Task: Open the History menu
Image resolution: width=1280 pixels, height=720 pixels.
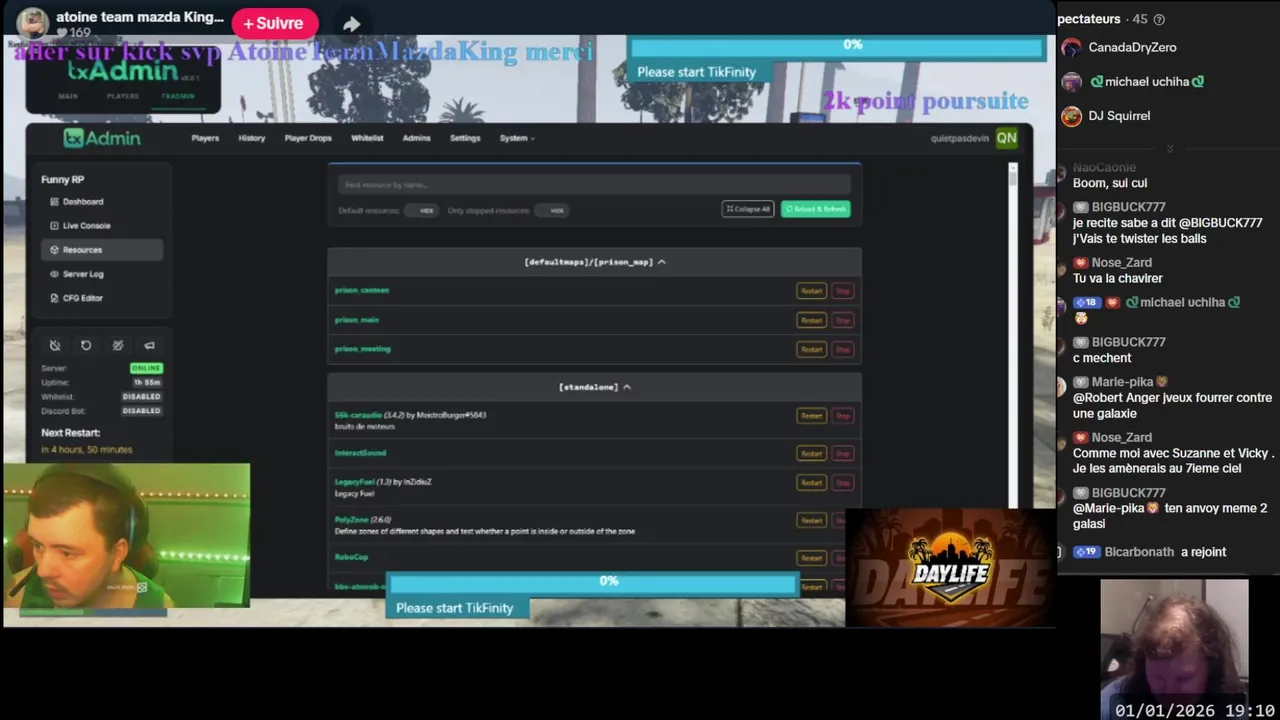Action: tap(252, 138)
